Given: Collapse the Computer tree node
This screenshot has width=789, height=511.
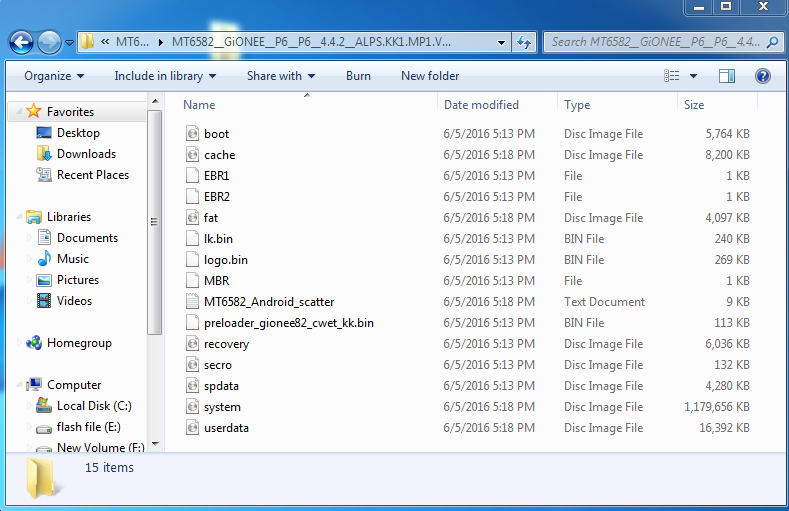Looking at the screenshot, I should pos(19,385).
